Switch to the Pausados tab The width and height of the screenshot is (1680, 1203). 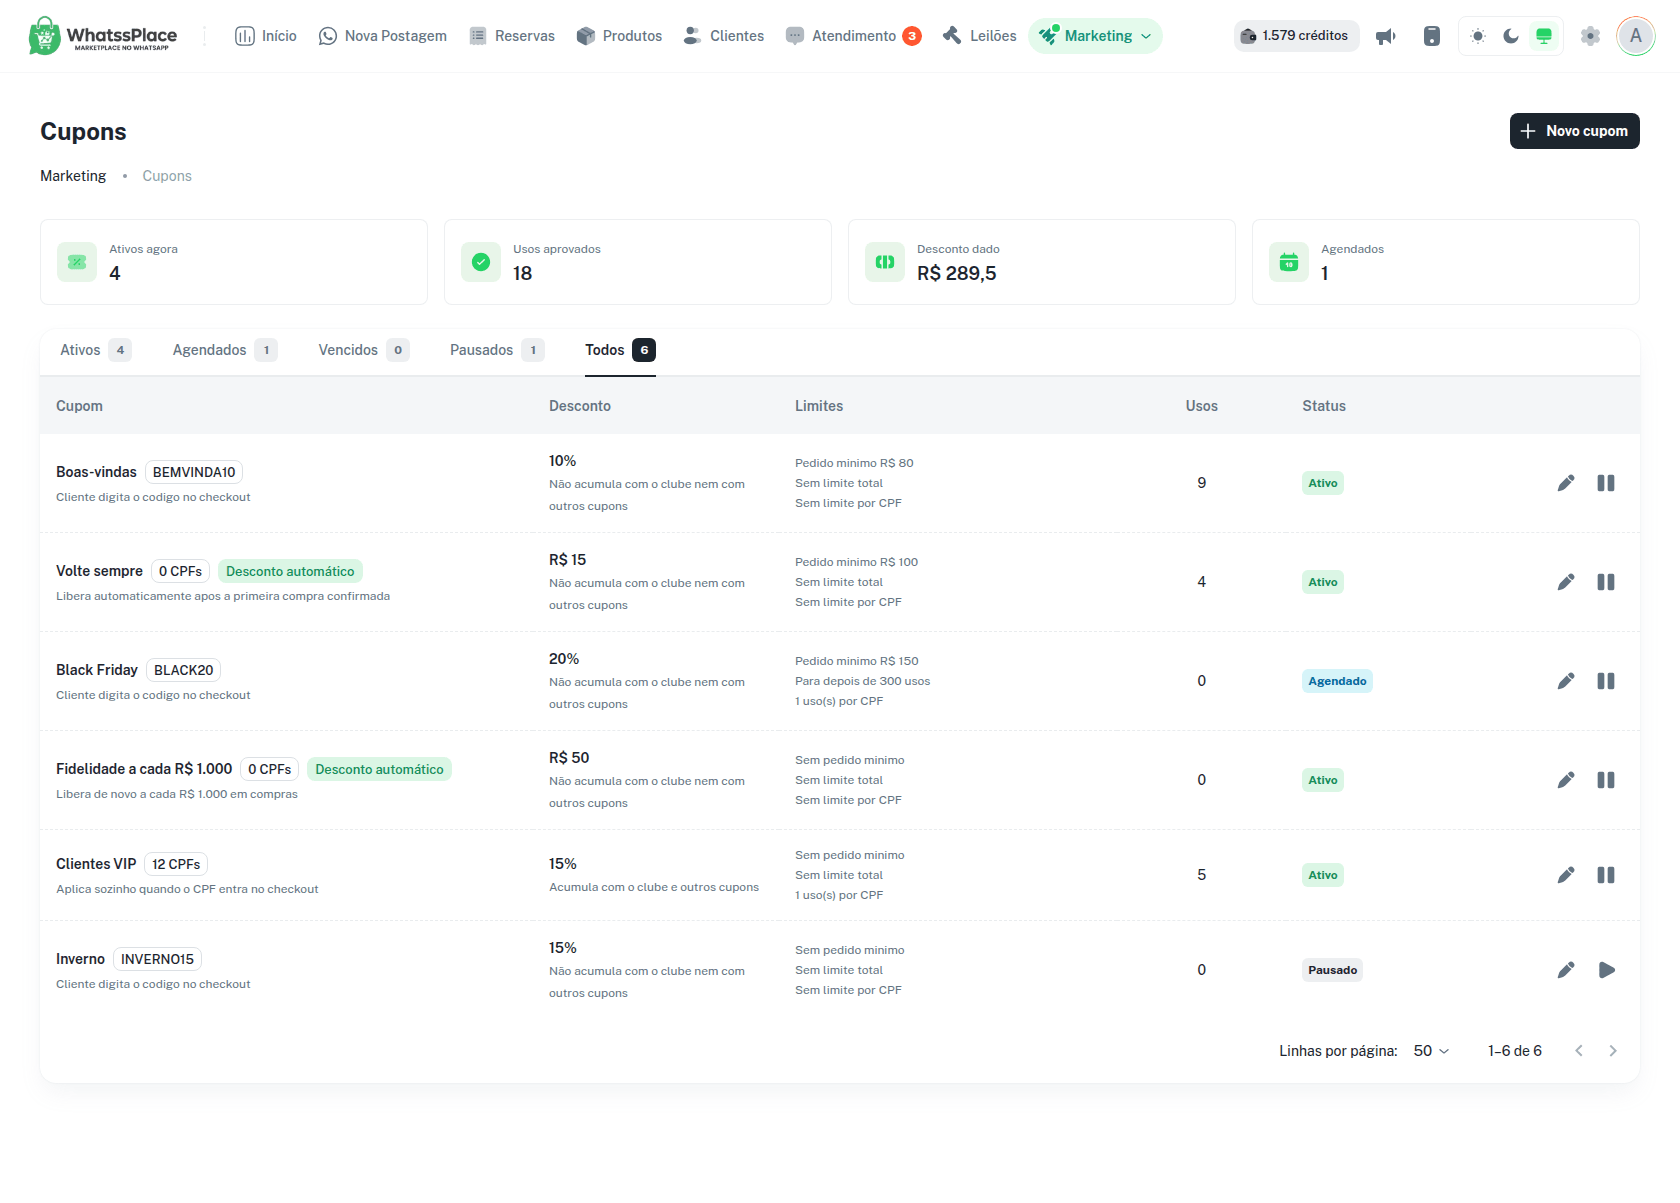pos(496,350)
